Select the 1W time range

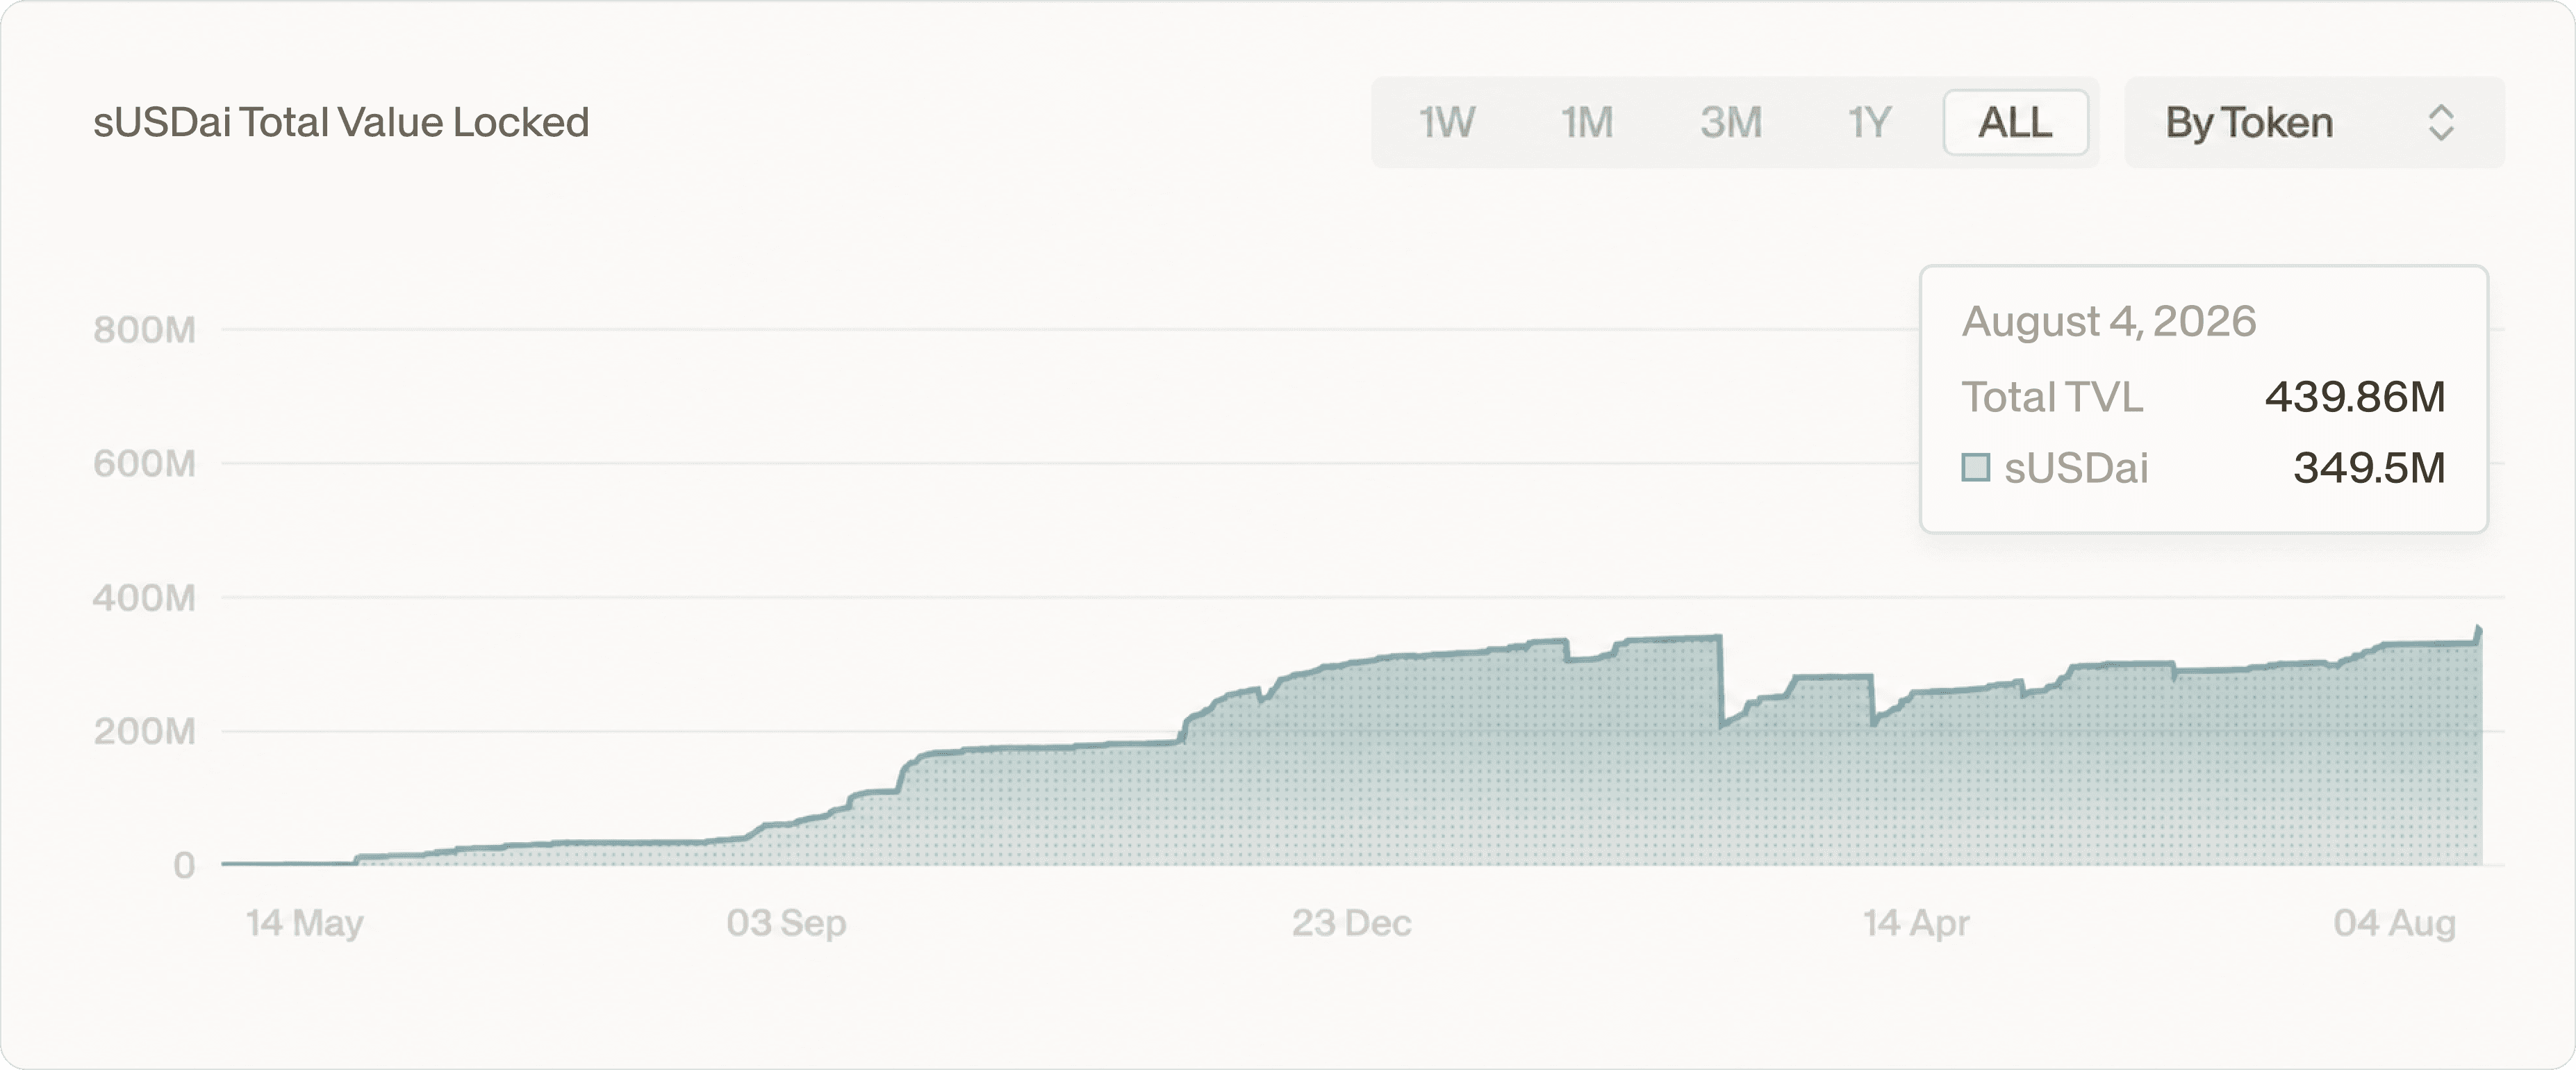pyautogui.click(x=1446, y=123)
